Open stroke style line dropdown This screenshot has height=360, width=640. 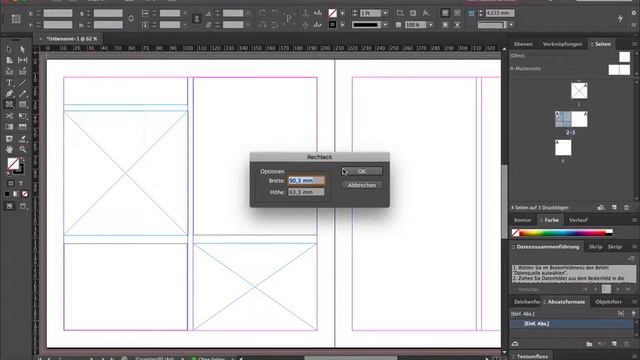pos(384,25)
